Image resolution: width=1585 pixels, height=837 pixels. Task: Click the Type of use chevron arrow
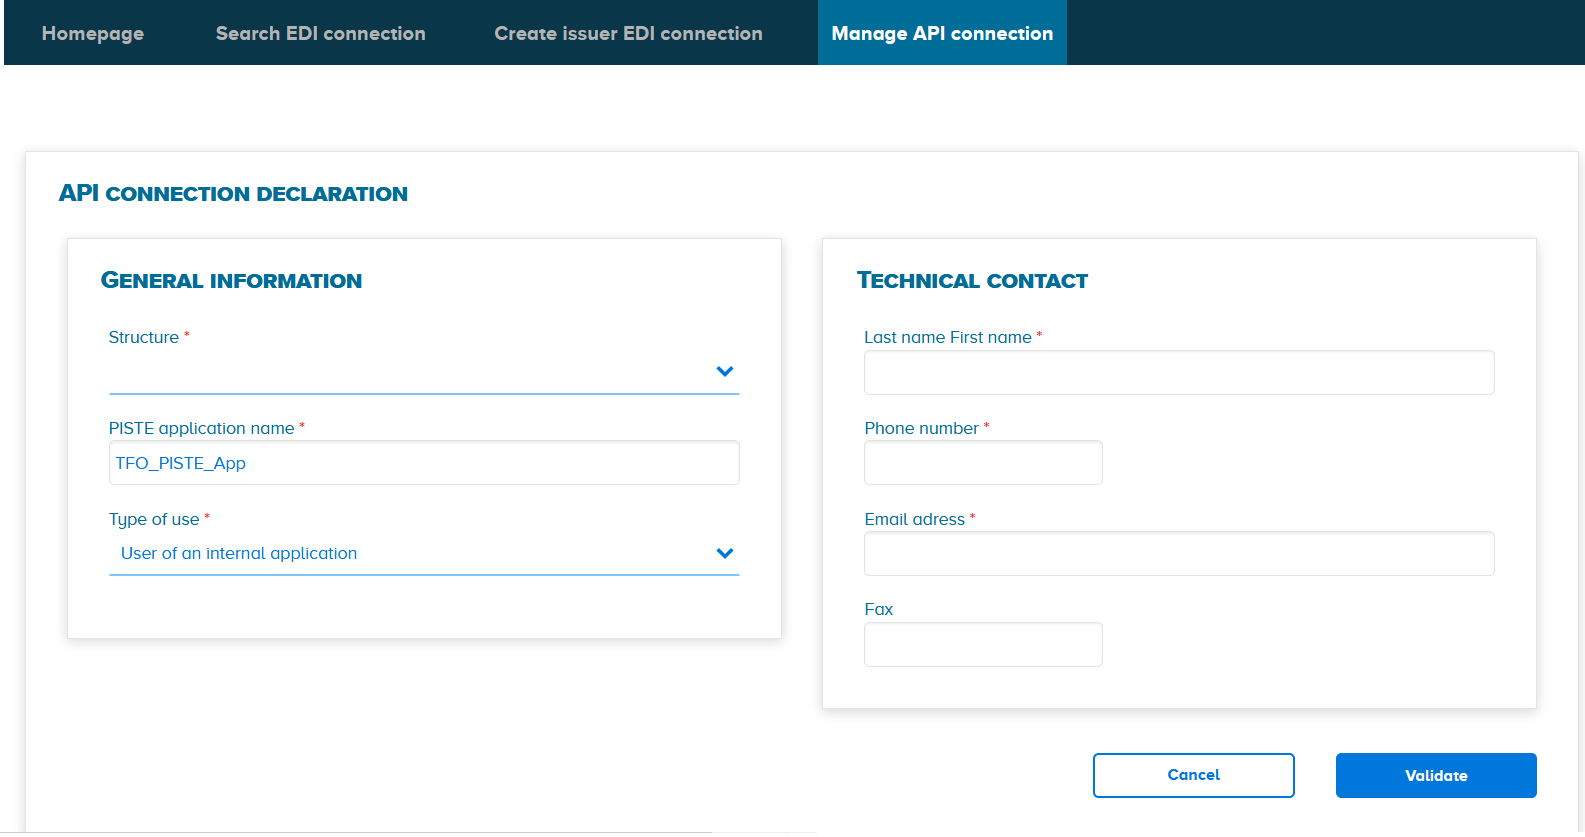coord(725,554)
